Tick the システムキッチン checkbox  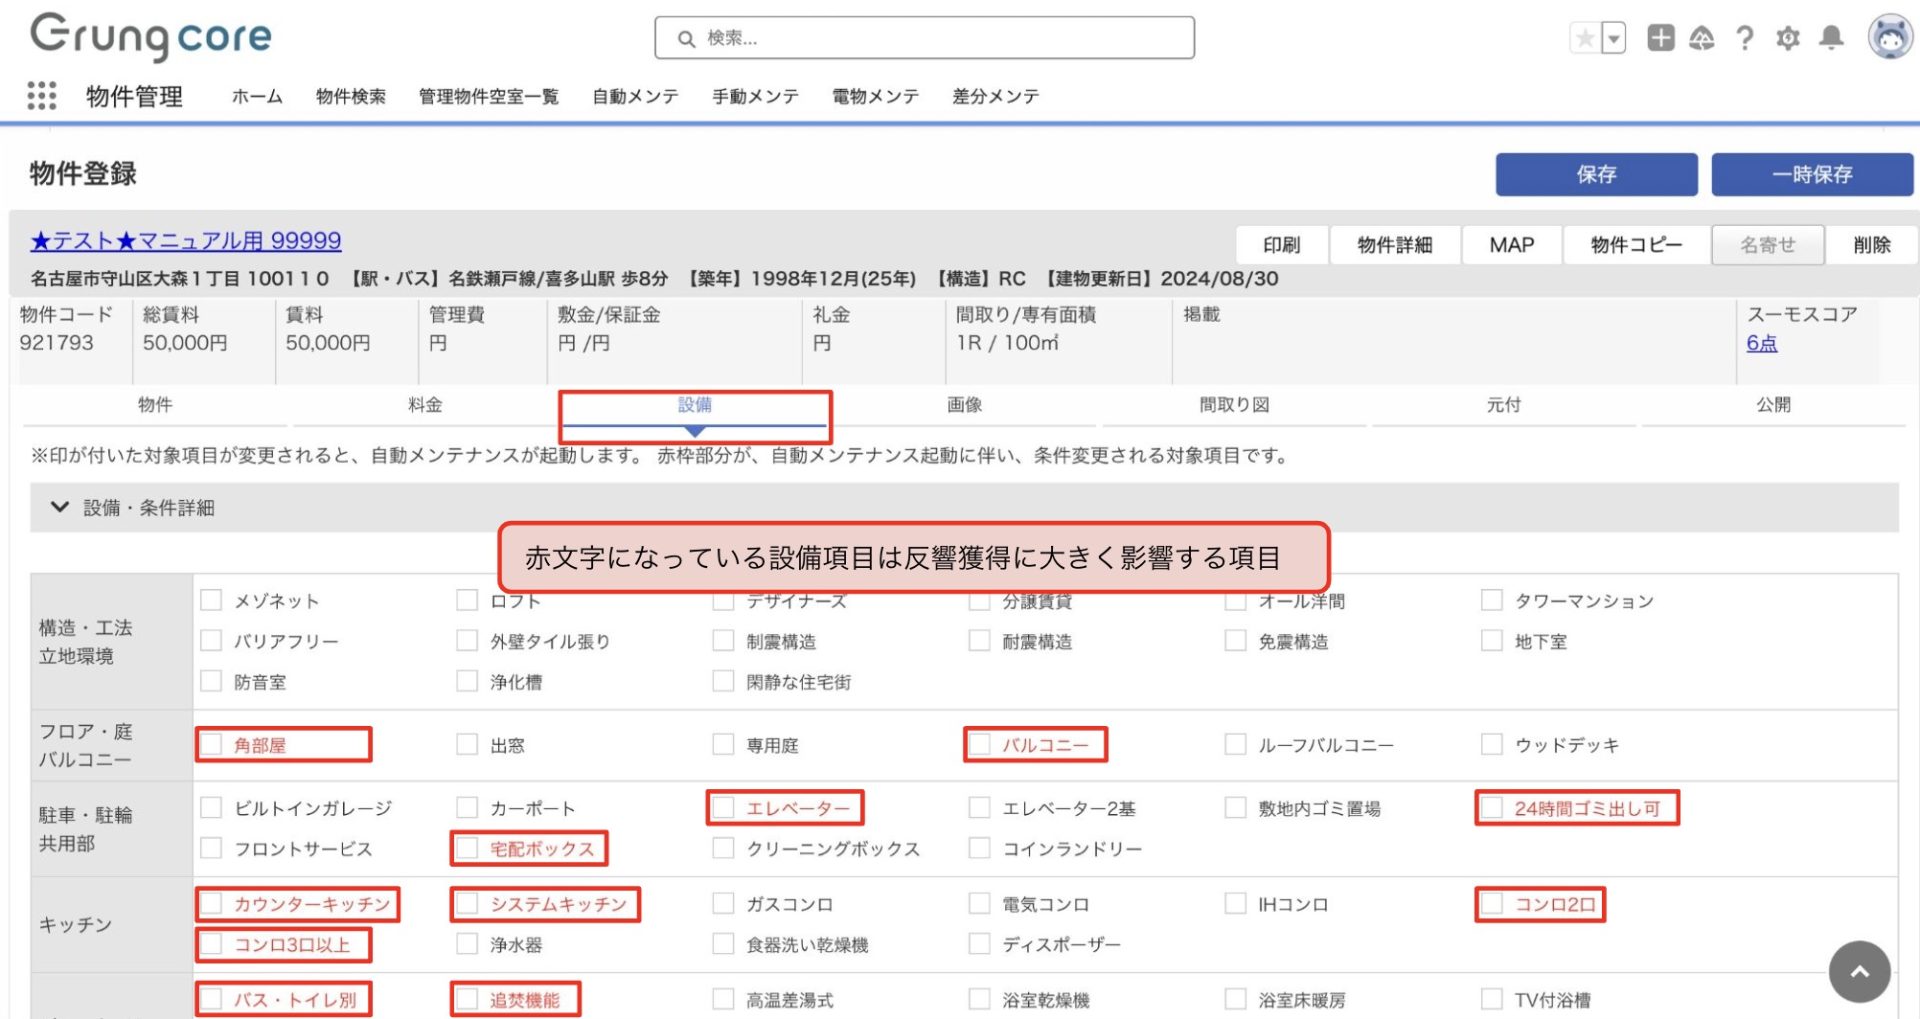tap(467, 904)
